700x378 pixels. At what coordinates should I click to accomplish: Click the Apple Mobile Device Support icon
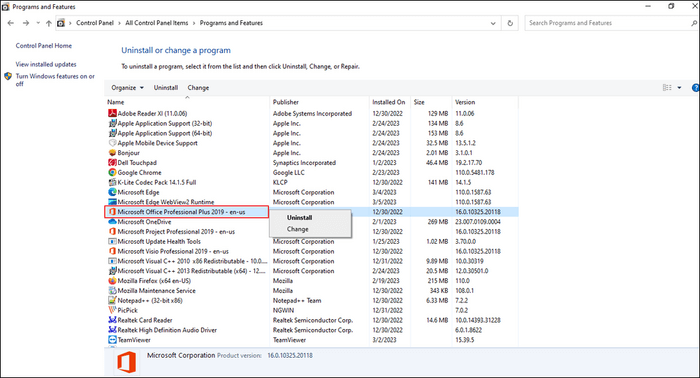[112, 143]
